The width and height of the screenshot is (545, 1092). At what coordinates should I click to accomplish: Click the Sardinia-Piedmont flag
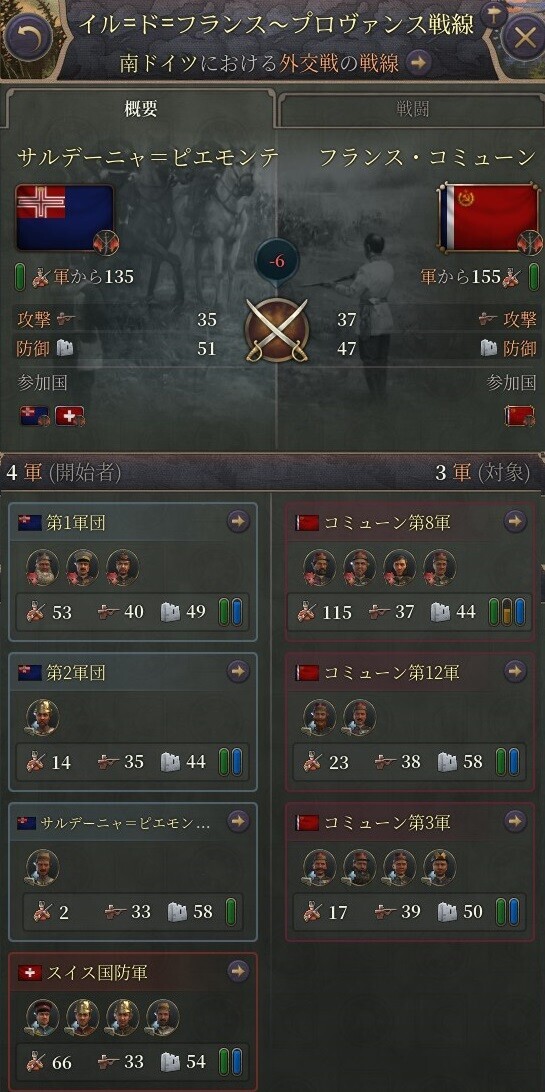point(64,217)
